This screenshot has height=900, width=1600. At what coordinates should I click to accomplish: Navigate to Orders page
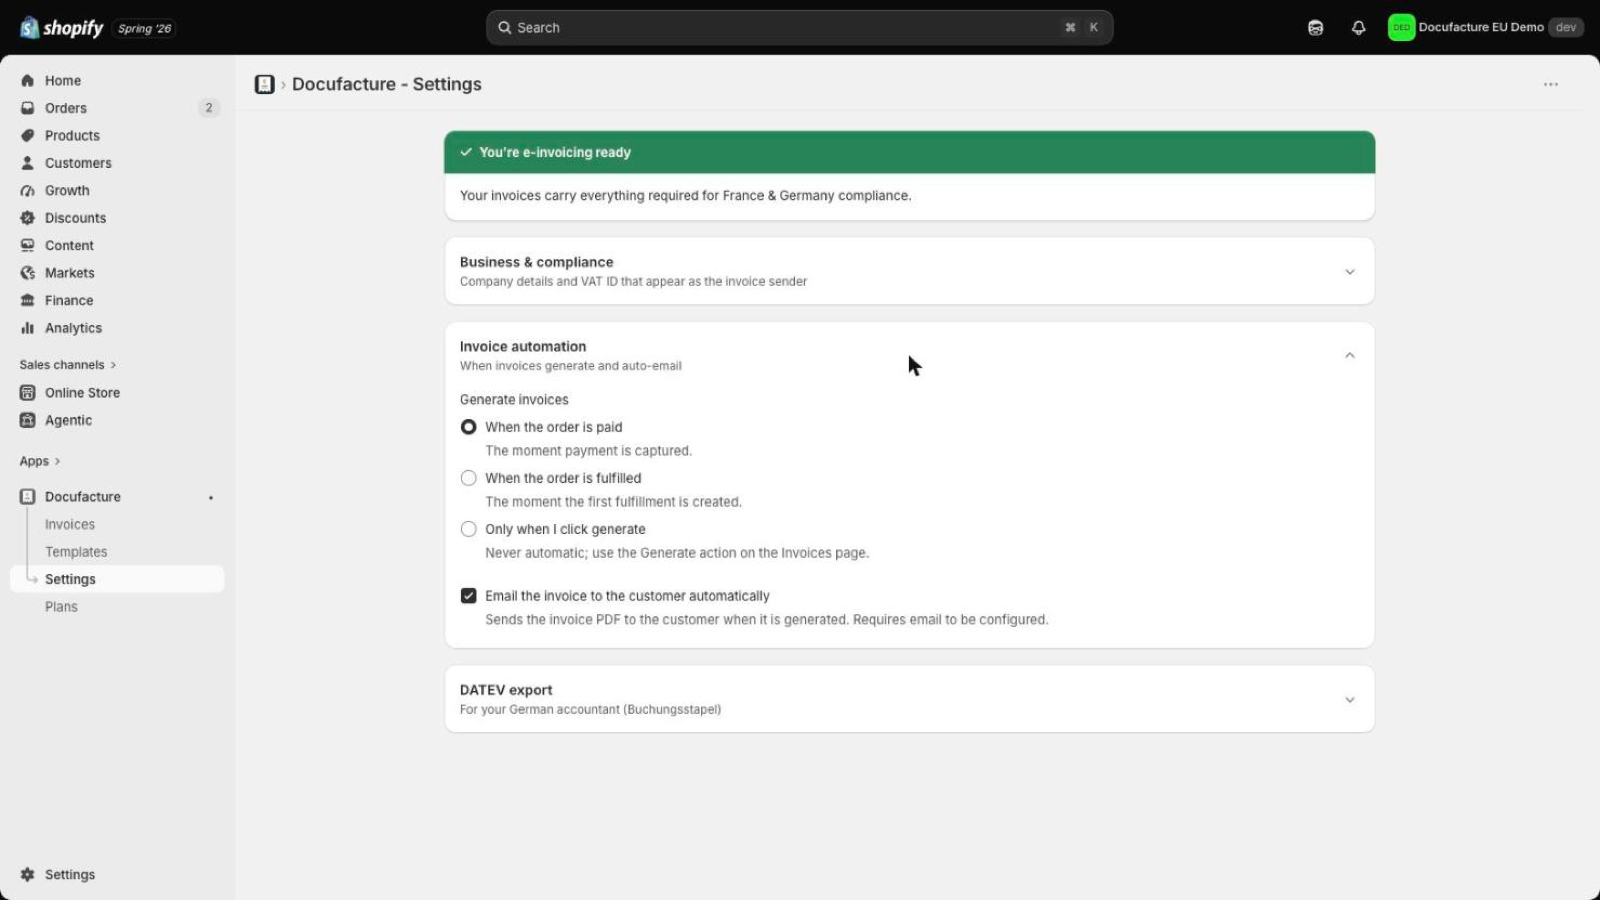66,108
